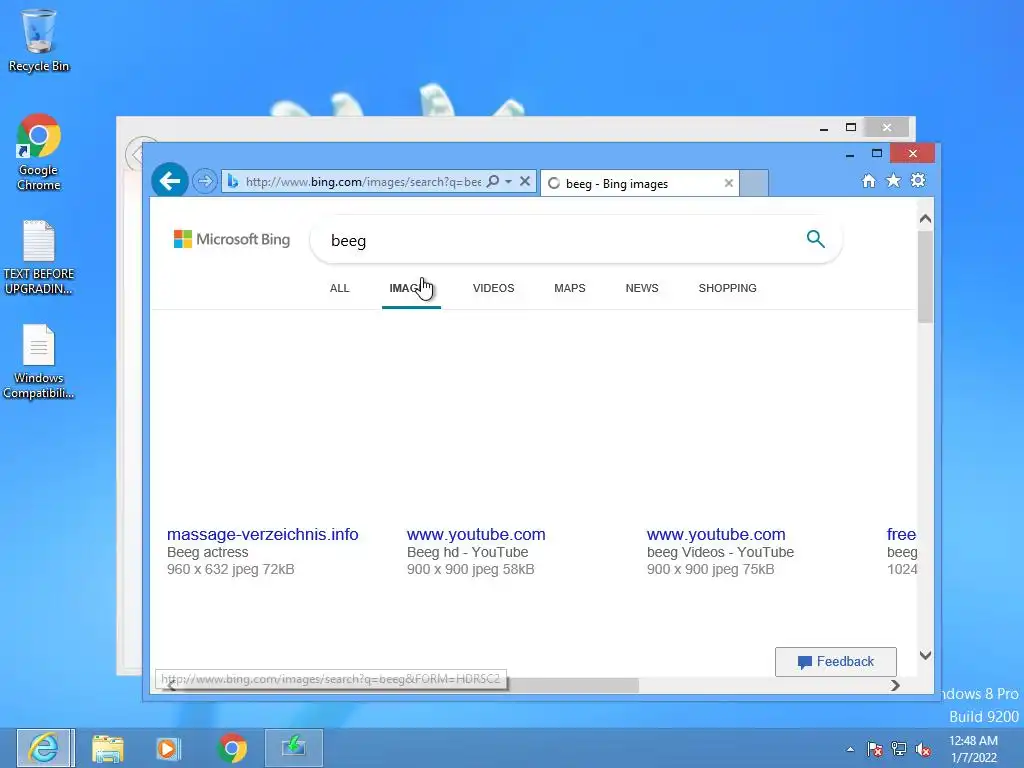1024x768 pixels.
Task: Close the background browser window
Action: point(886,127)
